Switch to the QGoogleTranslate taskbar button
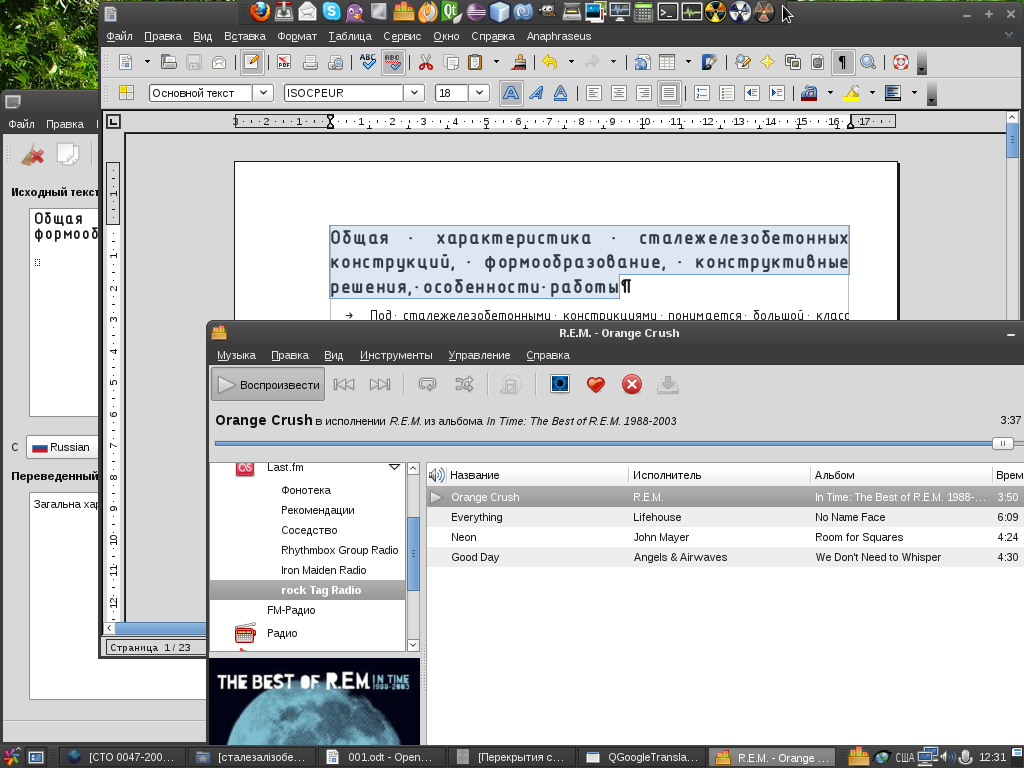1024x768 pixels. pyautogui.click(x=642, y=758)
